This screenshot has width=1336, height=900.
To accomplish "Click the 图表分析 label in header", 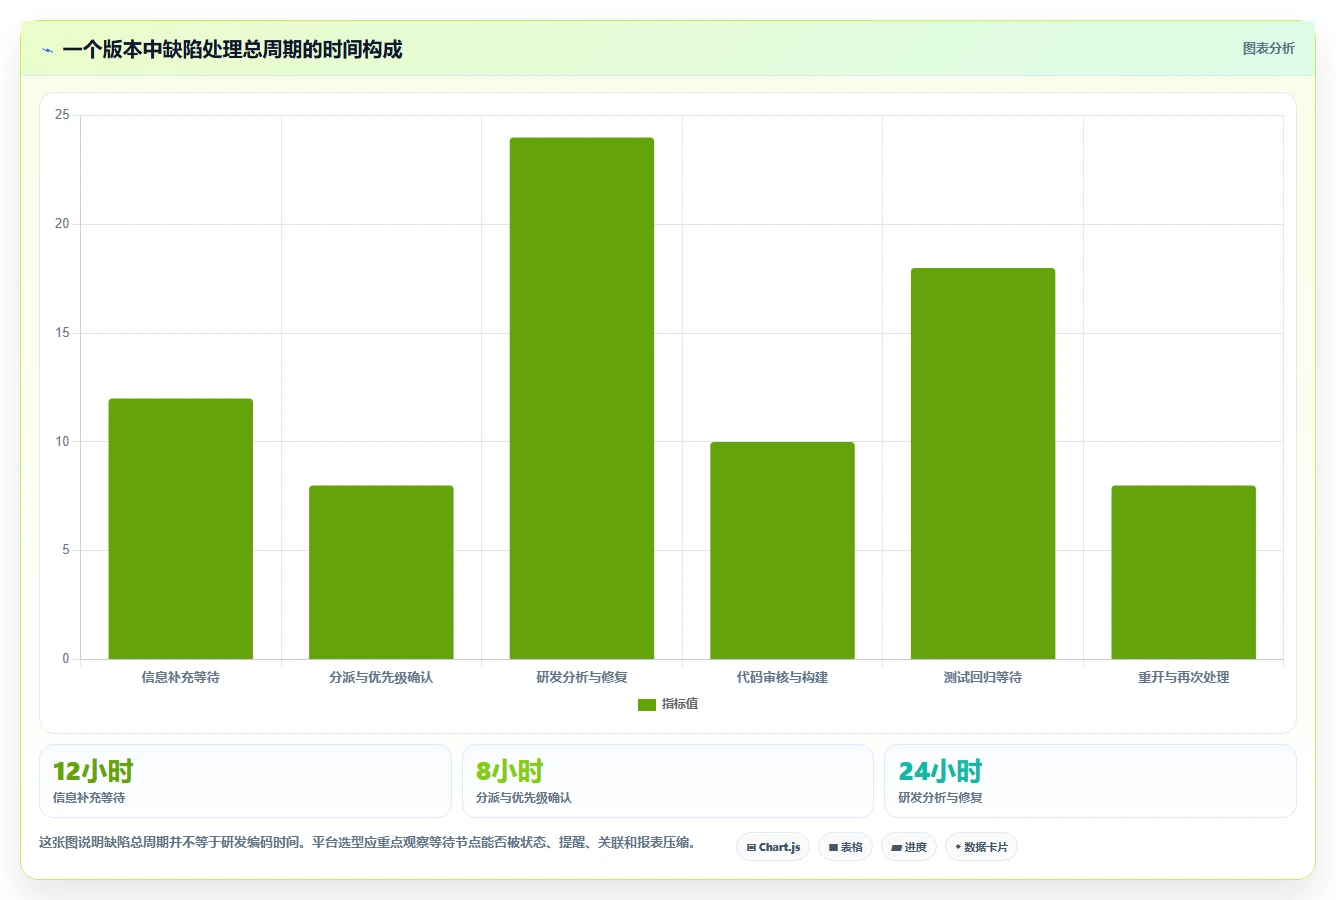I will click(x=1268, y=48).
